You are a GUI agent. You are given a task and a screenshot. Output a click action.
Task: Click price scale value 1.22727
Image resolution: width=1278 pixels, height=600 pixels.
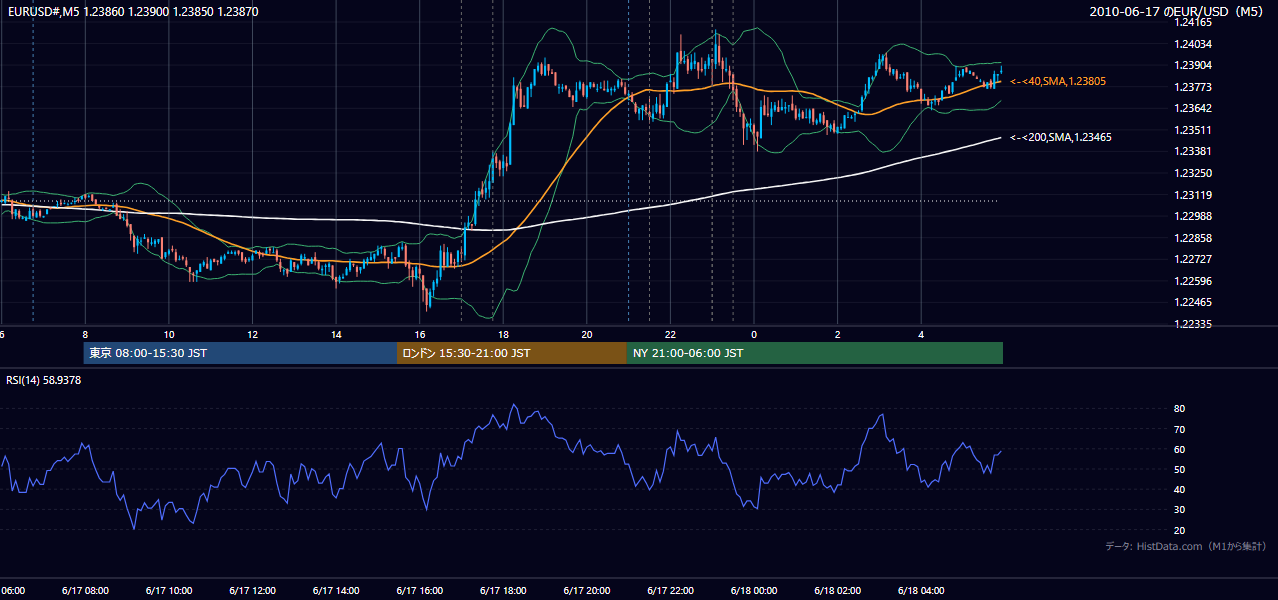point(1195,259)
